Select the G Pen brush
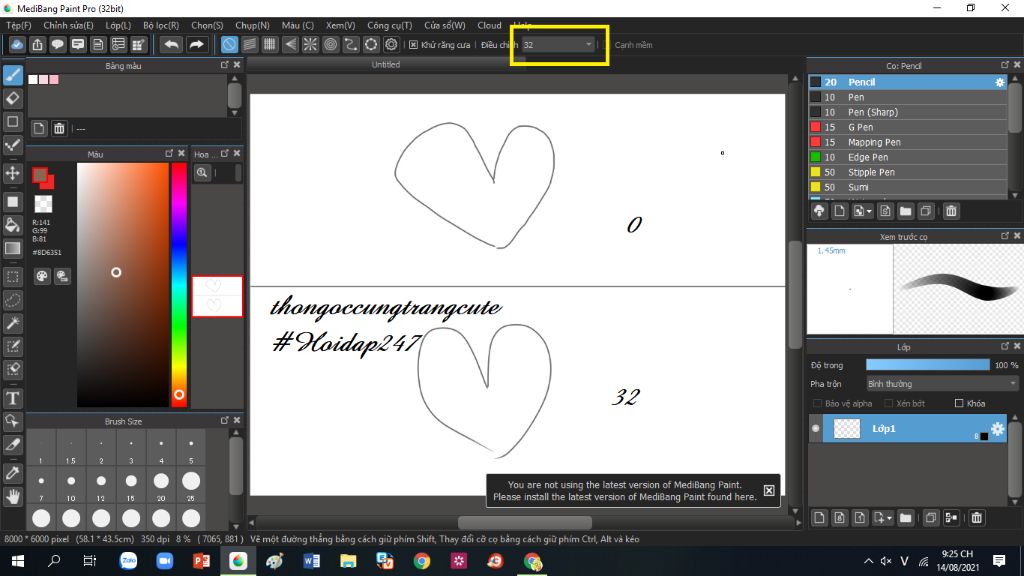 [908, 127]
